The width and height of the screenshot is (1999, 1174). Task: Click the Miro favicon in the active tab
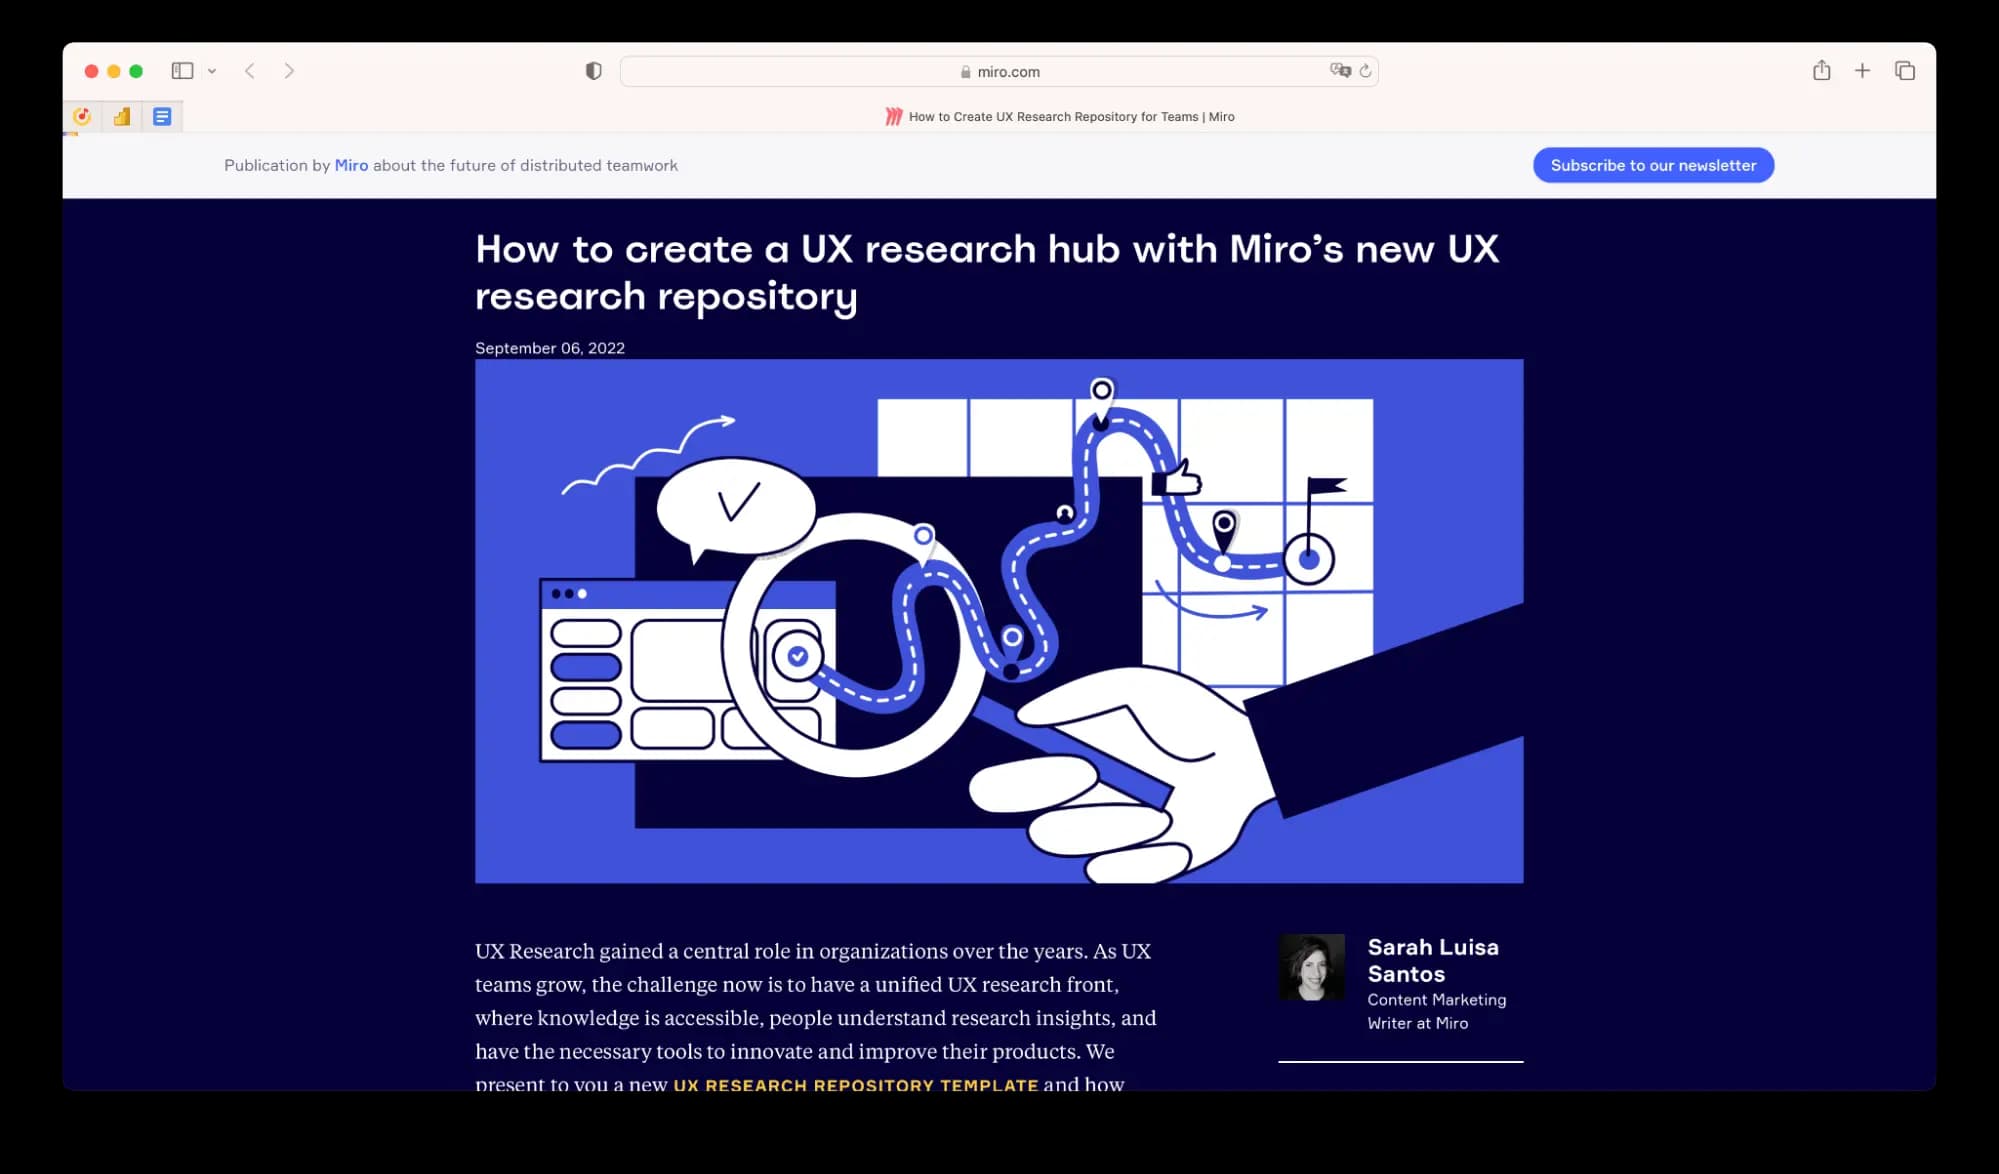[x=891, y=116]
